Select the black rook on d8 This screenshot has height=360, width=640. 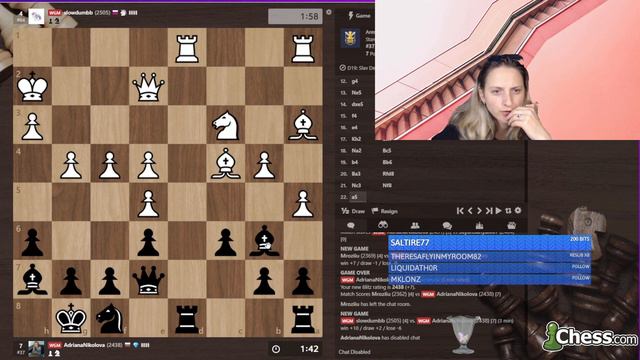pyautogui.click(x=187, y=319)
